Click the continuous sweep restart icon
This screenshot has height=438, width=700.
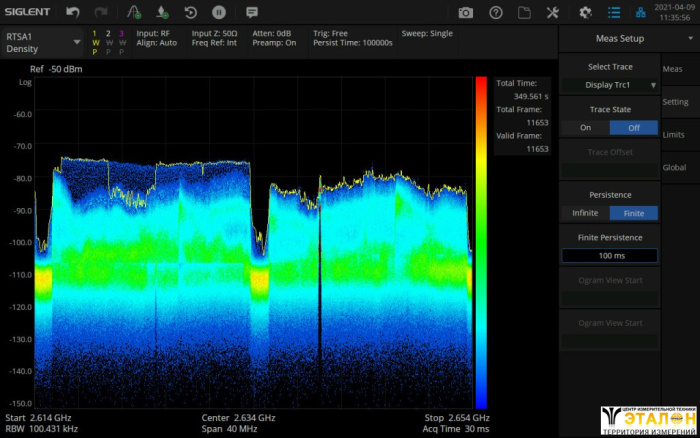pyautogui.click(x=190, y=12)
